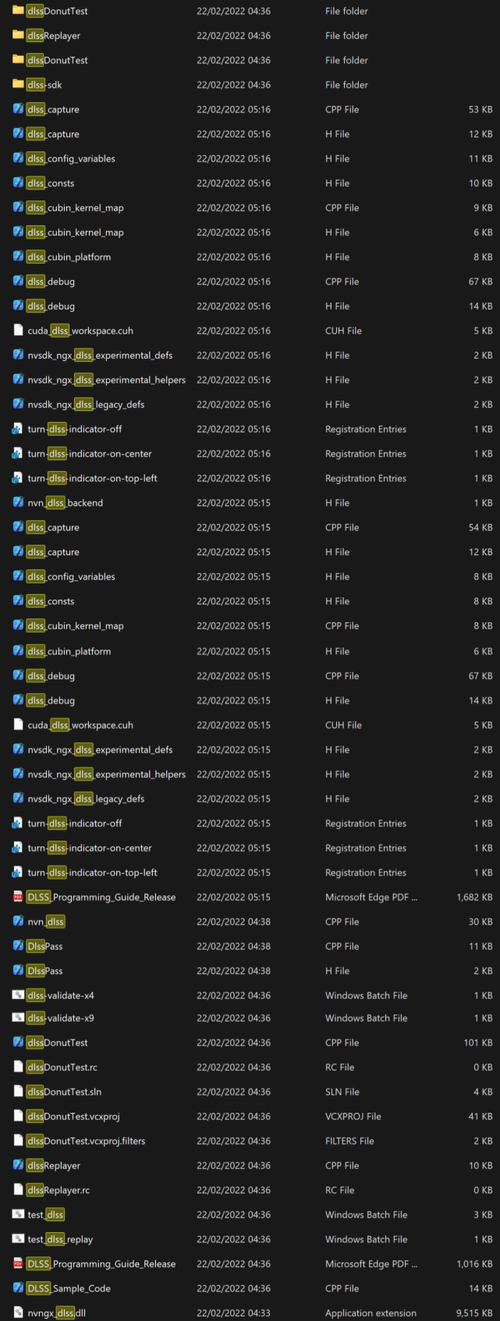Select the 1,682 KB DLSS Programming Guide PDF icon
This screenshot has height=1321, width=500.
tap(18, 897)
